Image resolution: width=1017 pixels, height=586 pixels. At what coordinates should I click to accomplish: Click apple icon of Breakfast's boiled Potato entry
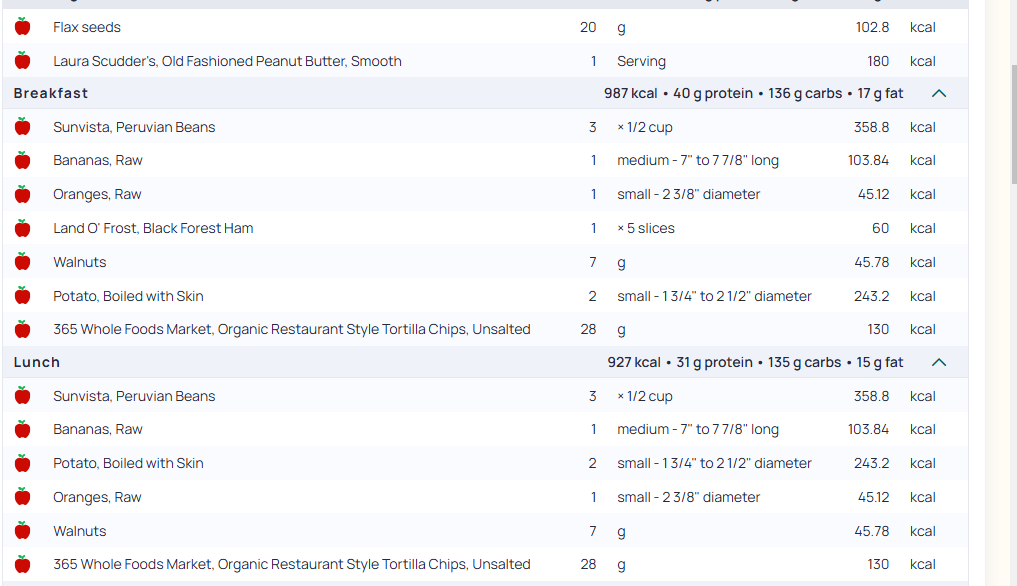click(x=23, y=296)
